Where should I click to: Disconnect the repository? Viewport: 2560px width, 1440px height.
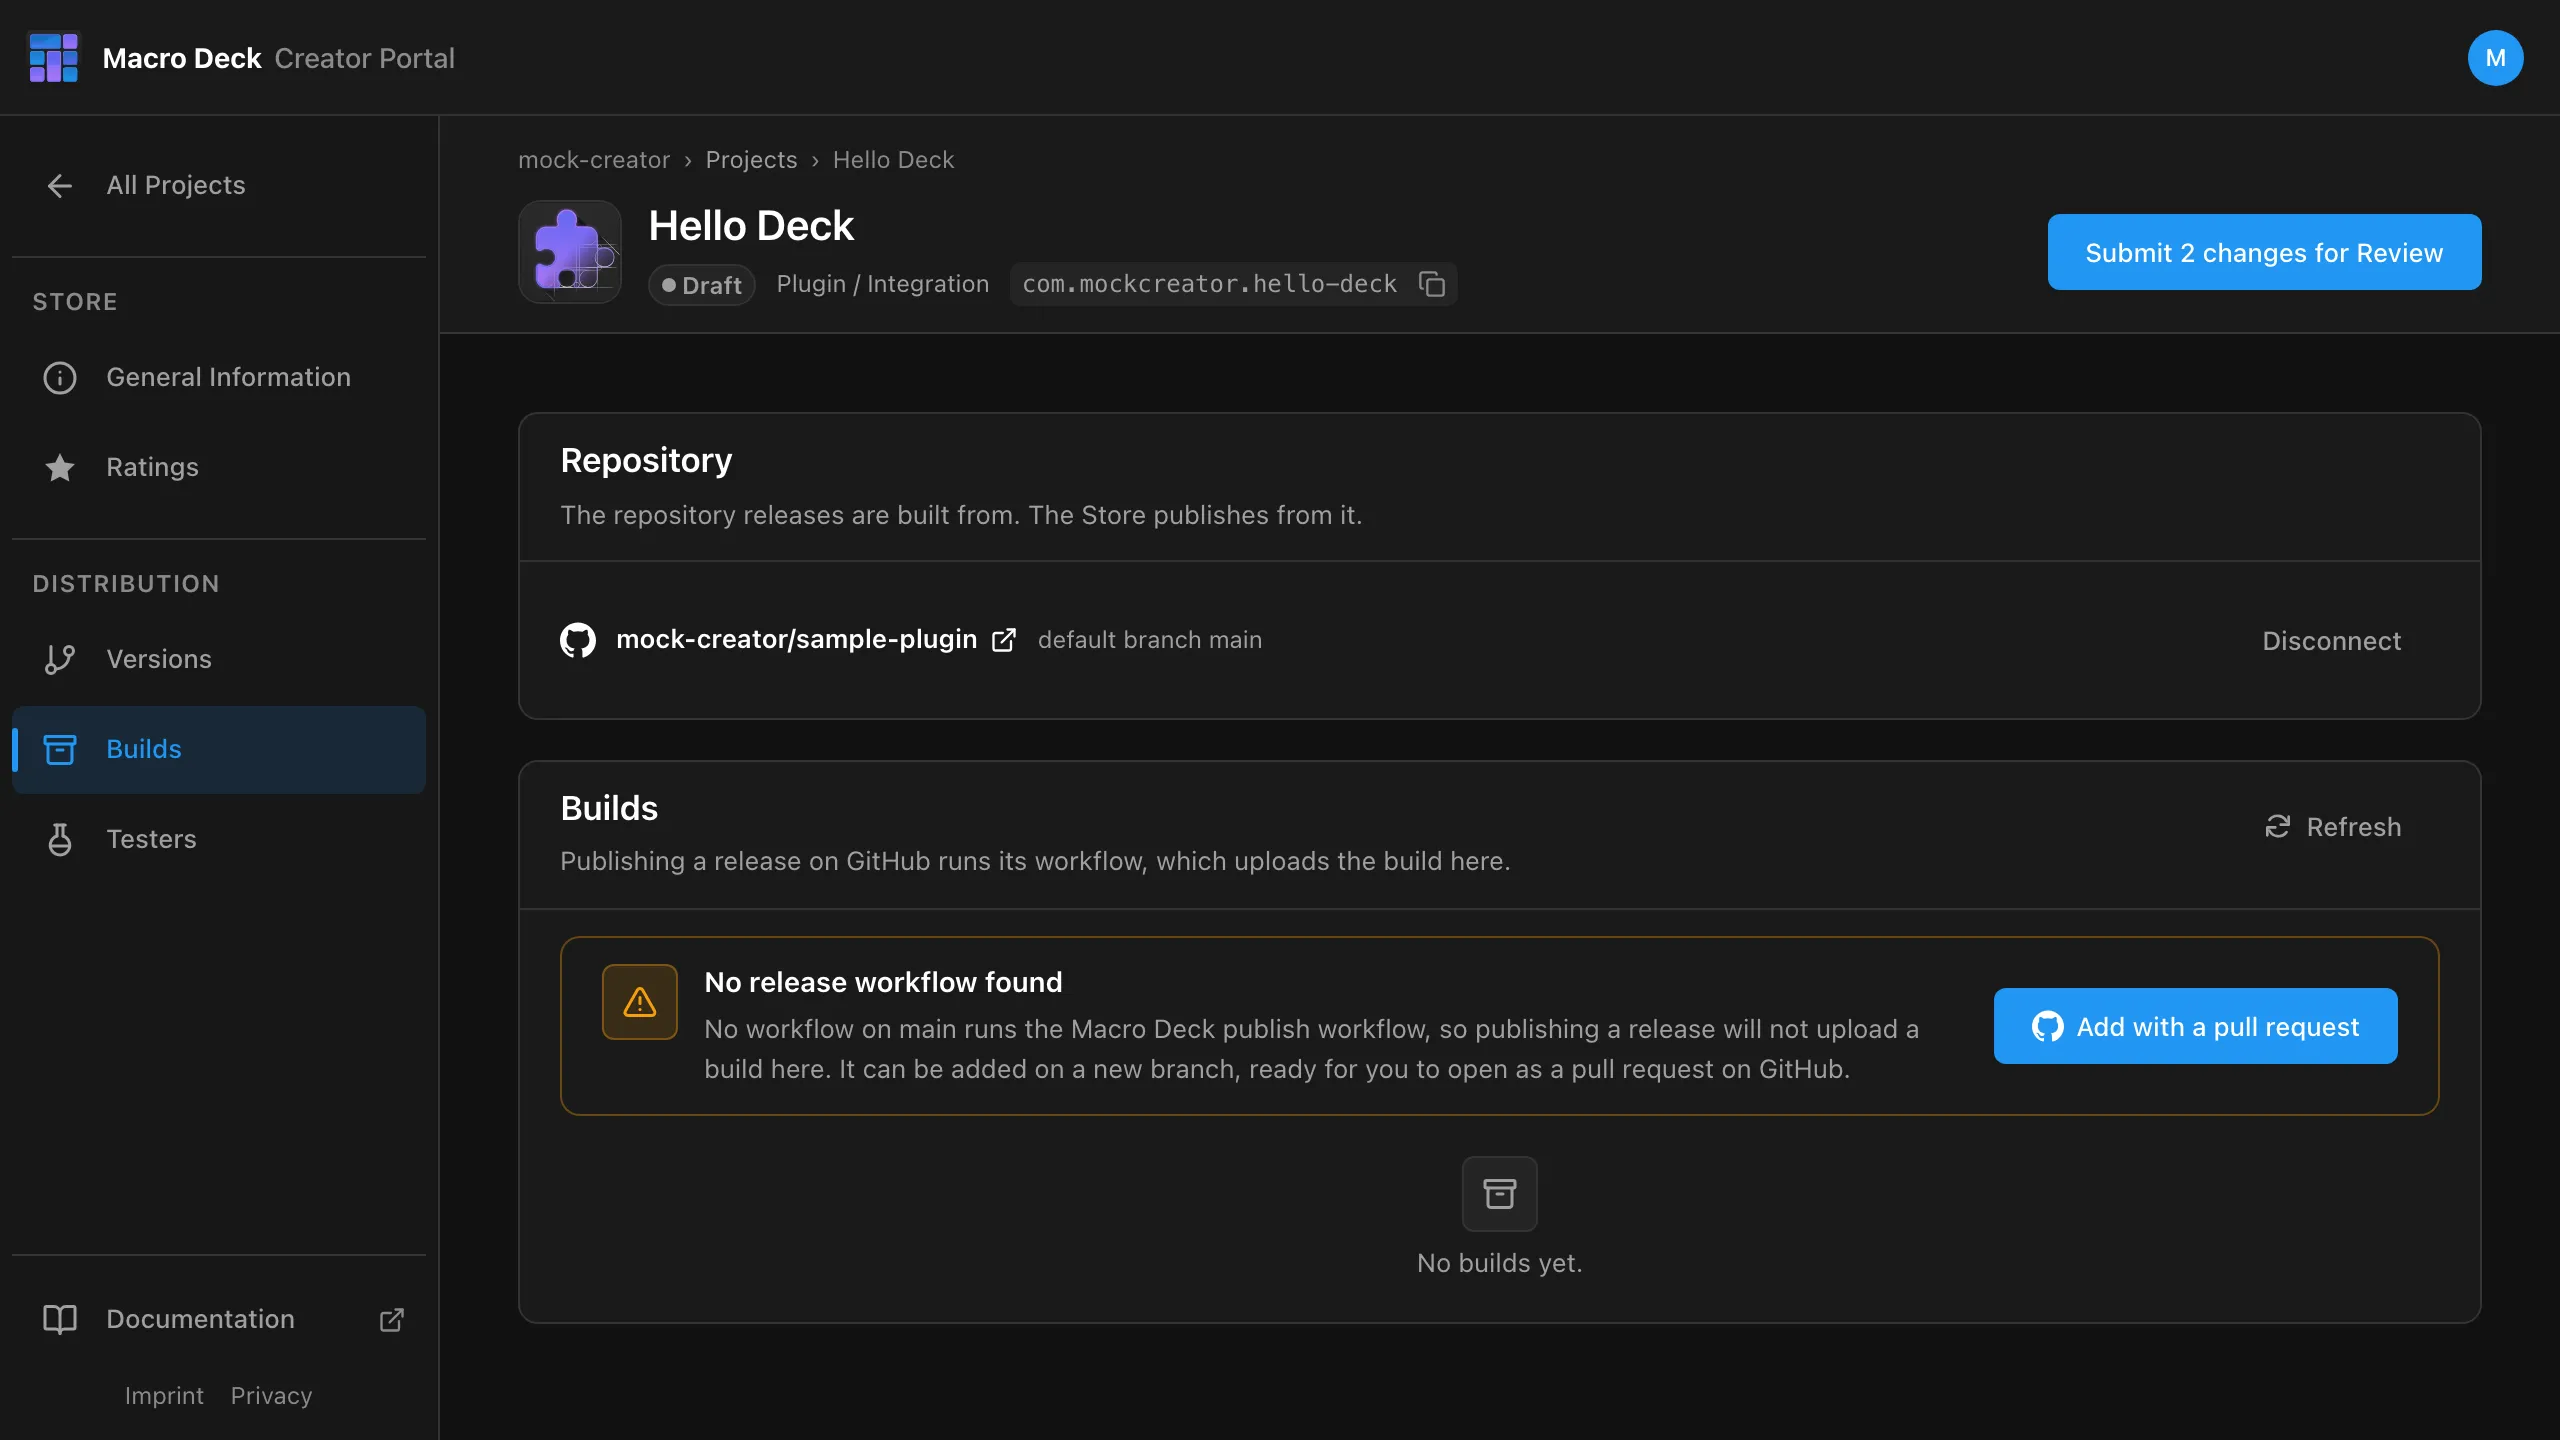click(x=2332, y=640)
